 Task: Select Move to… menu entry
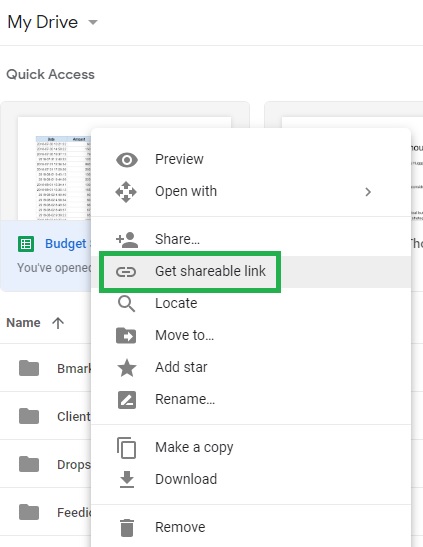pyautogui.click(x=251, y=336)
